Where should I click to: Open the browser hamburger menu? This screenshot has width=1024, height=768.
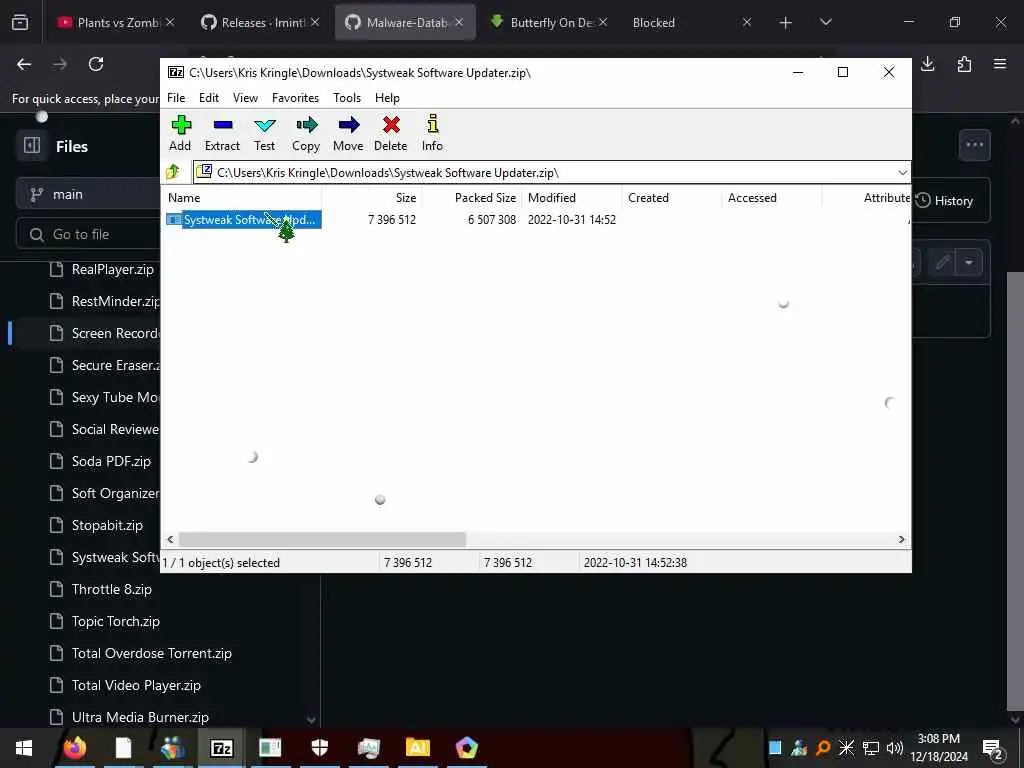pyautogui.click(x=1000, y=64)
